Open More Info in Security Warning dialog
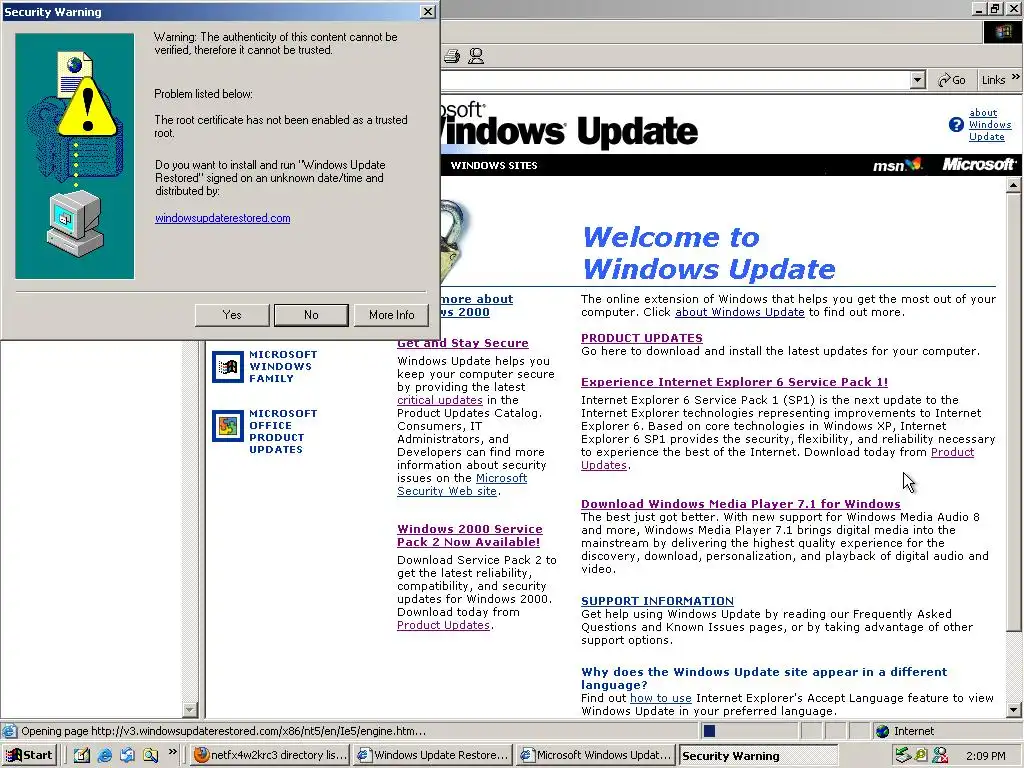This screenshot has width=1024, height=768. tap(391, 315)
